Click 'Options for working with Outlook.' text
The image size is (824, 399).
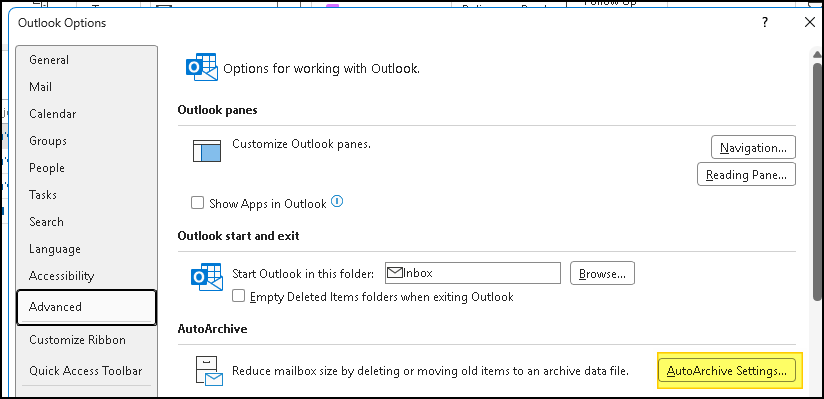coord(322,69)
